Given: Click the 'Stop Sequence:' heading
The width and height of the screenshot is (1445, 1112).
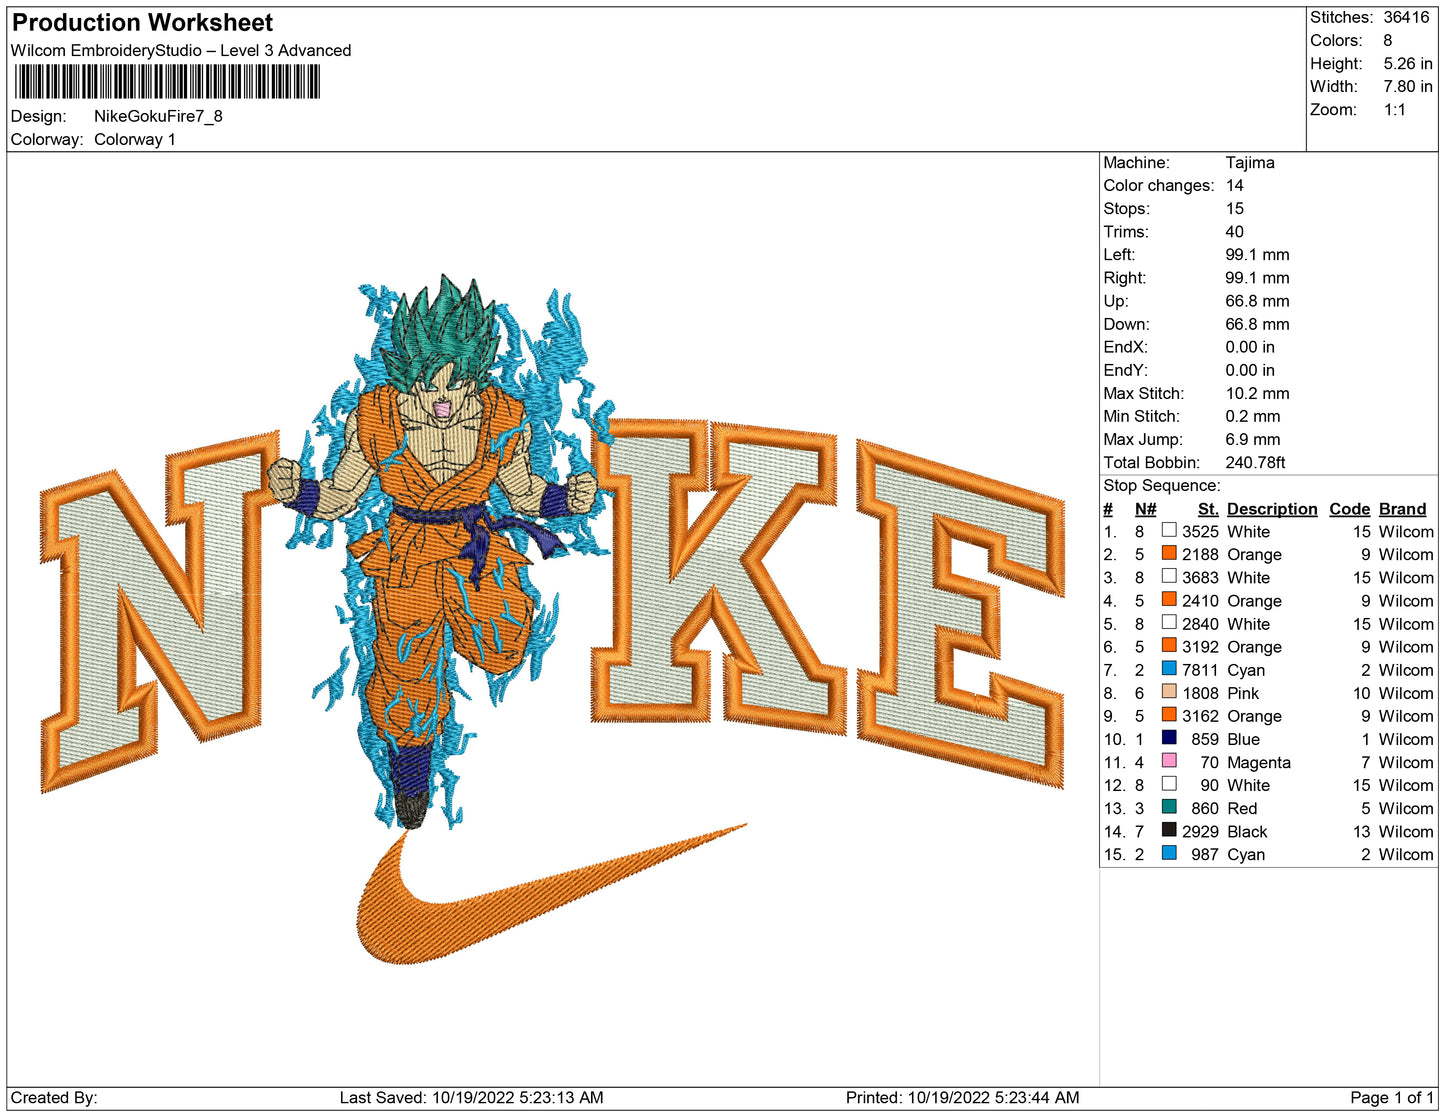Looking at the screenshot, I should (1162, 485).
